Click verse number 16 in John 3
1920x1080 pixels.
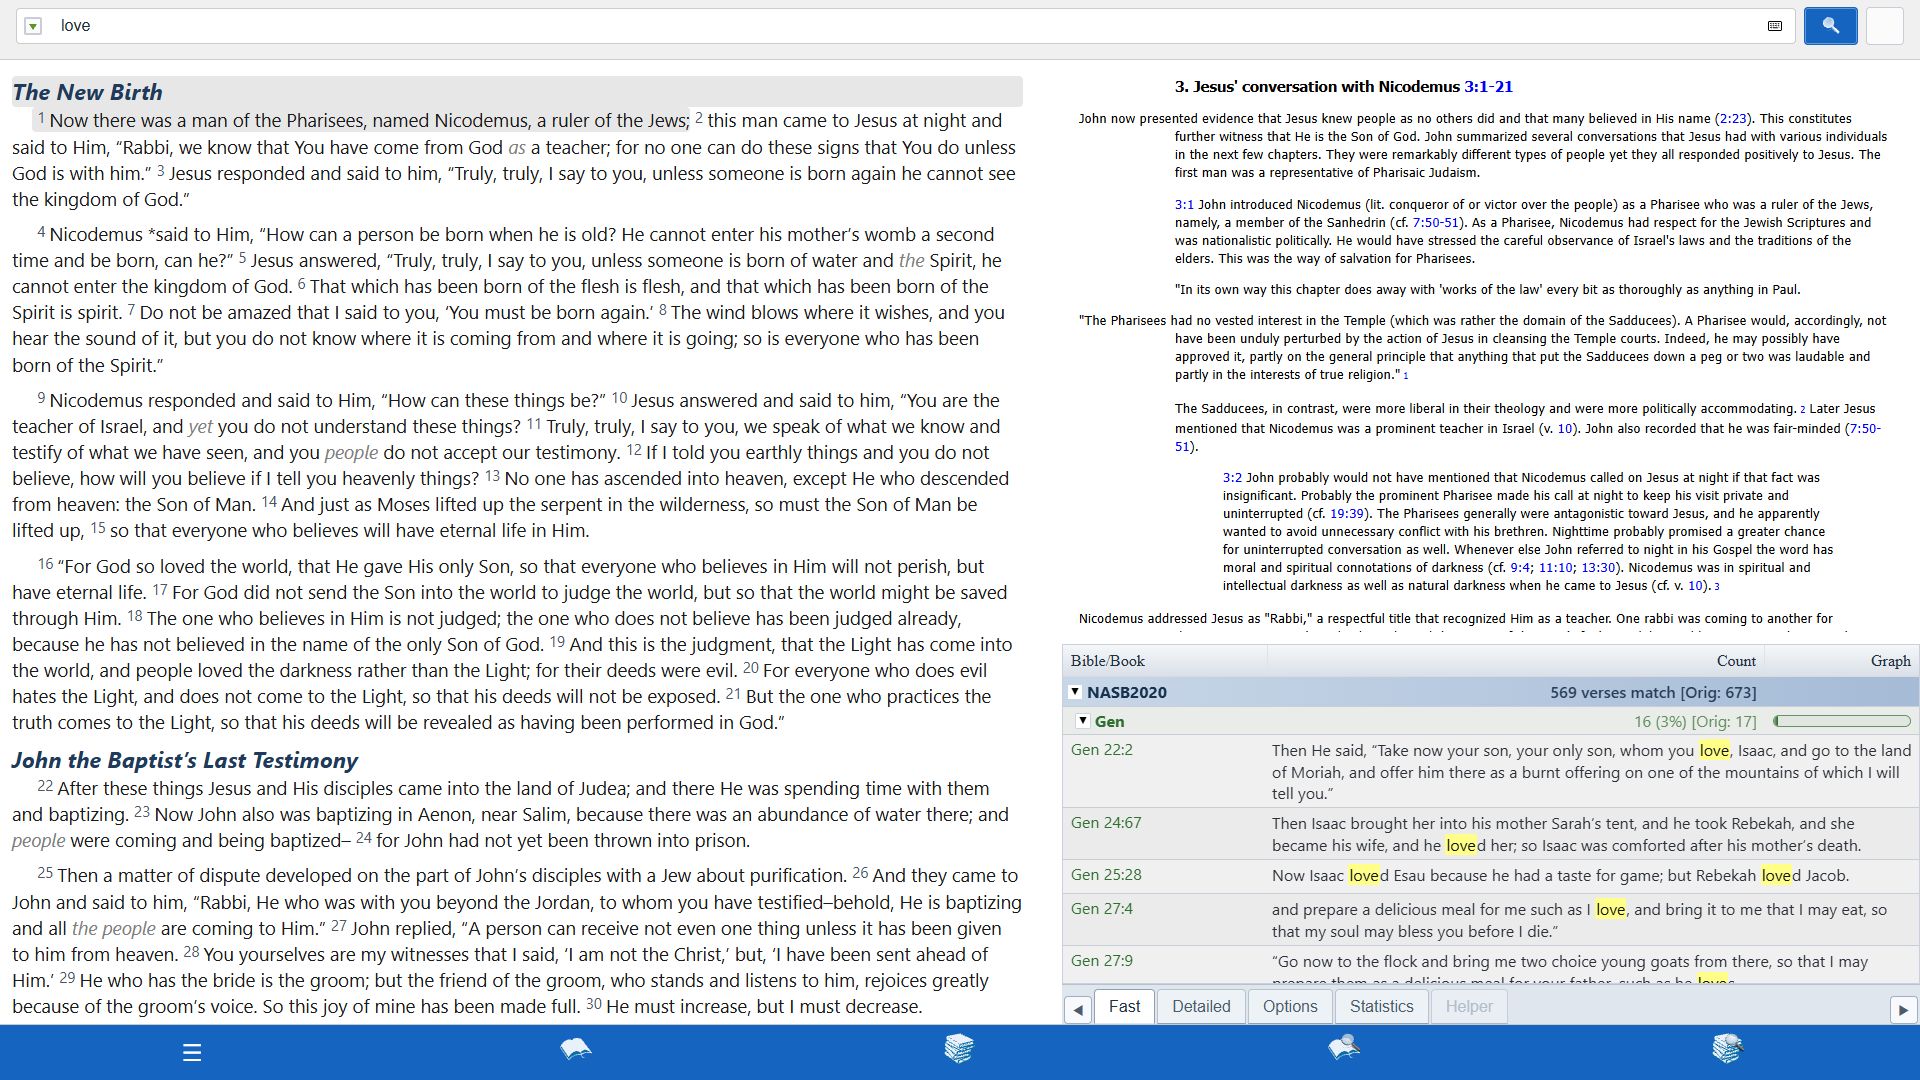(x=45, y=564)
